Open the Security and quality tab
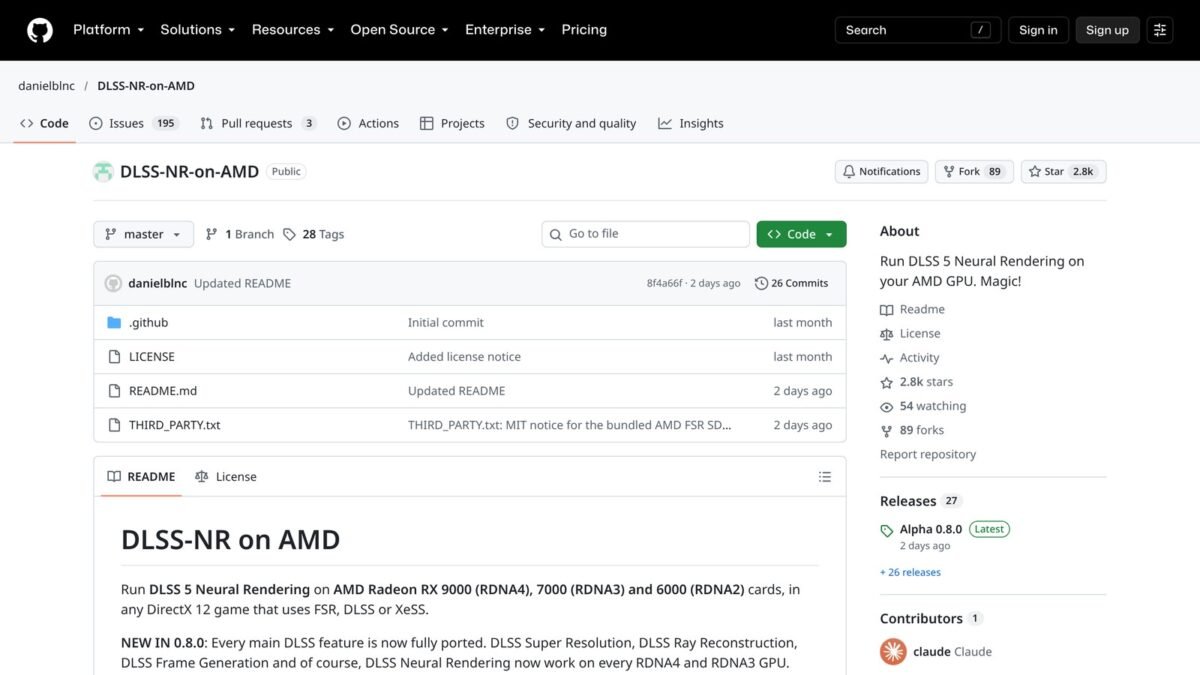The height and width of the screenshot is (675, 1200). [571, 123]
